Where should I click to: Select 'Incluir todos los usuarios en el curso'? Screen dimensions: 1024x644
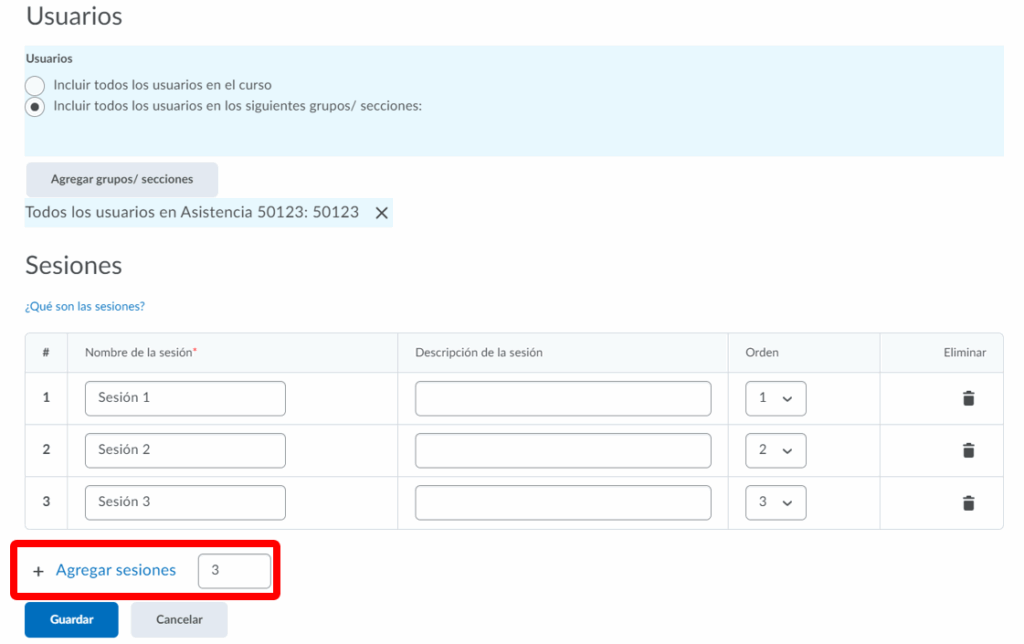click(35, 86)
